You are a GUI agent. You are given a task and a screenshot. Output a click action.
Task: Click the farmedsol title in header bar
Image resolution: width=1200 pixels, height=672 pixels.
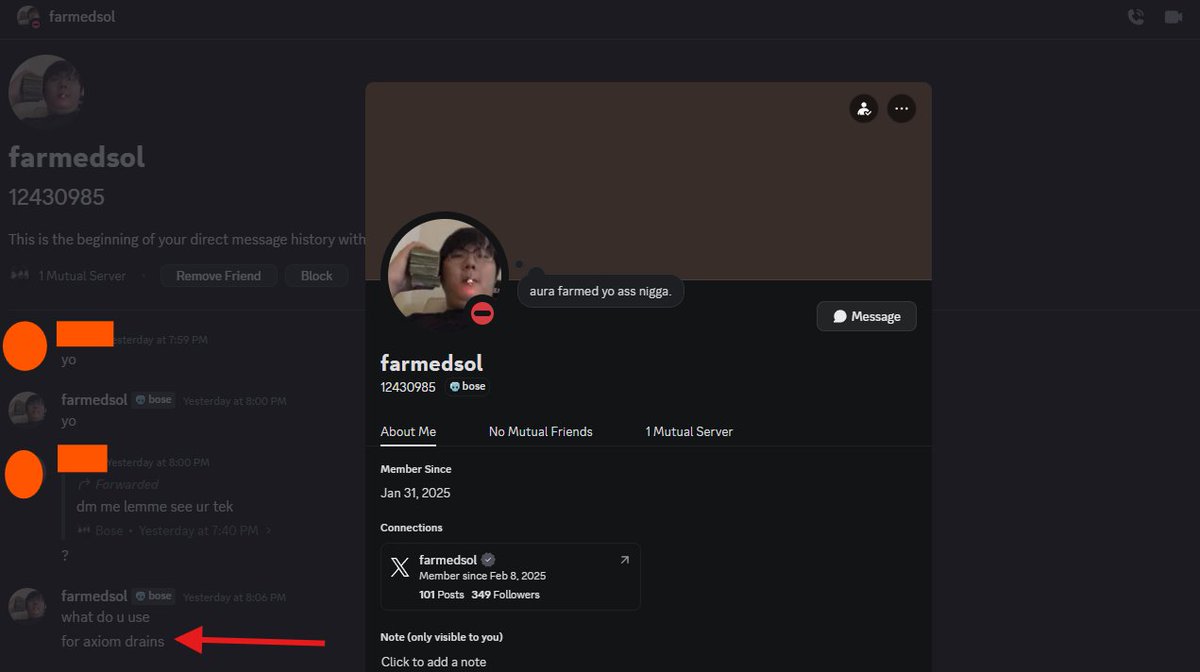(x=82, y=17)
